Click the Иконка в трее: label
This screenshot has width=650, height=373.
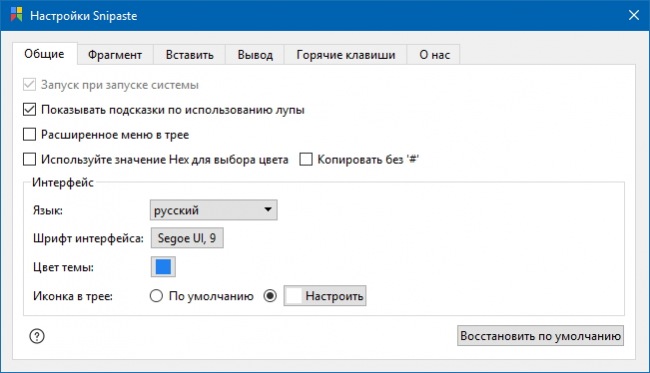tap(73, 296)
